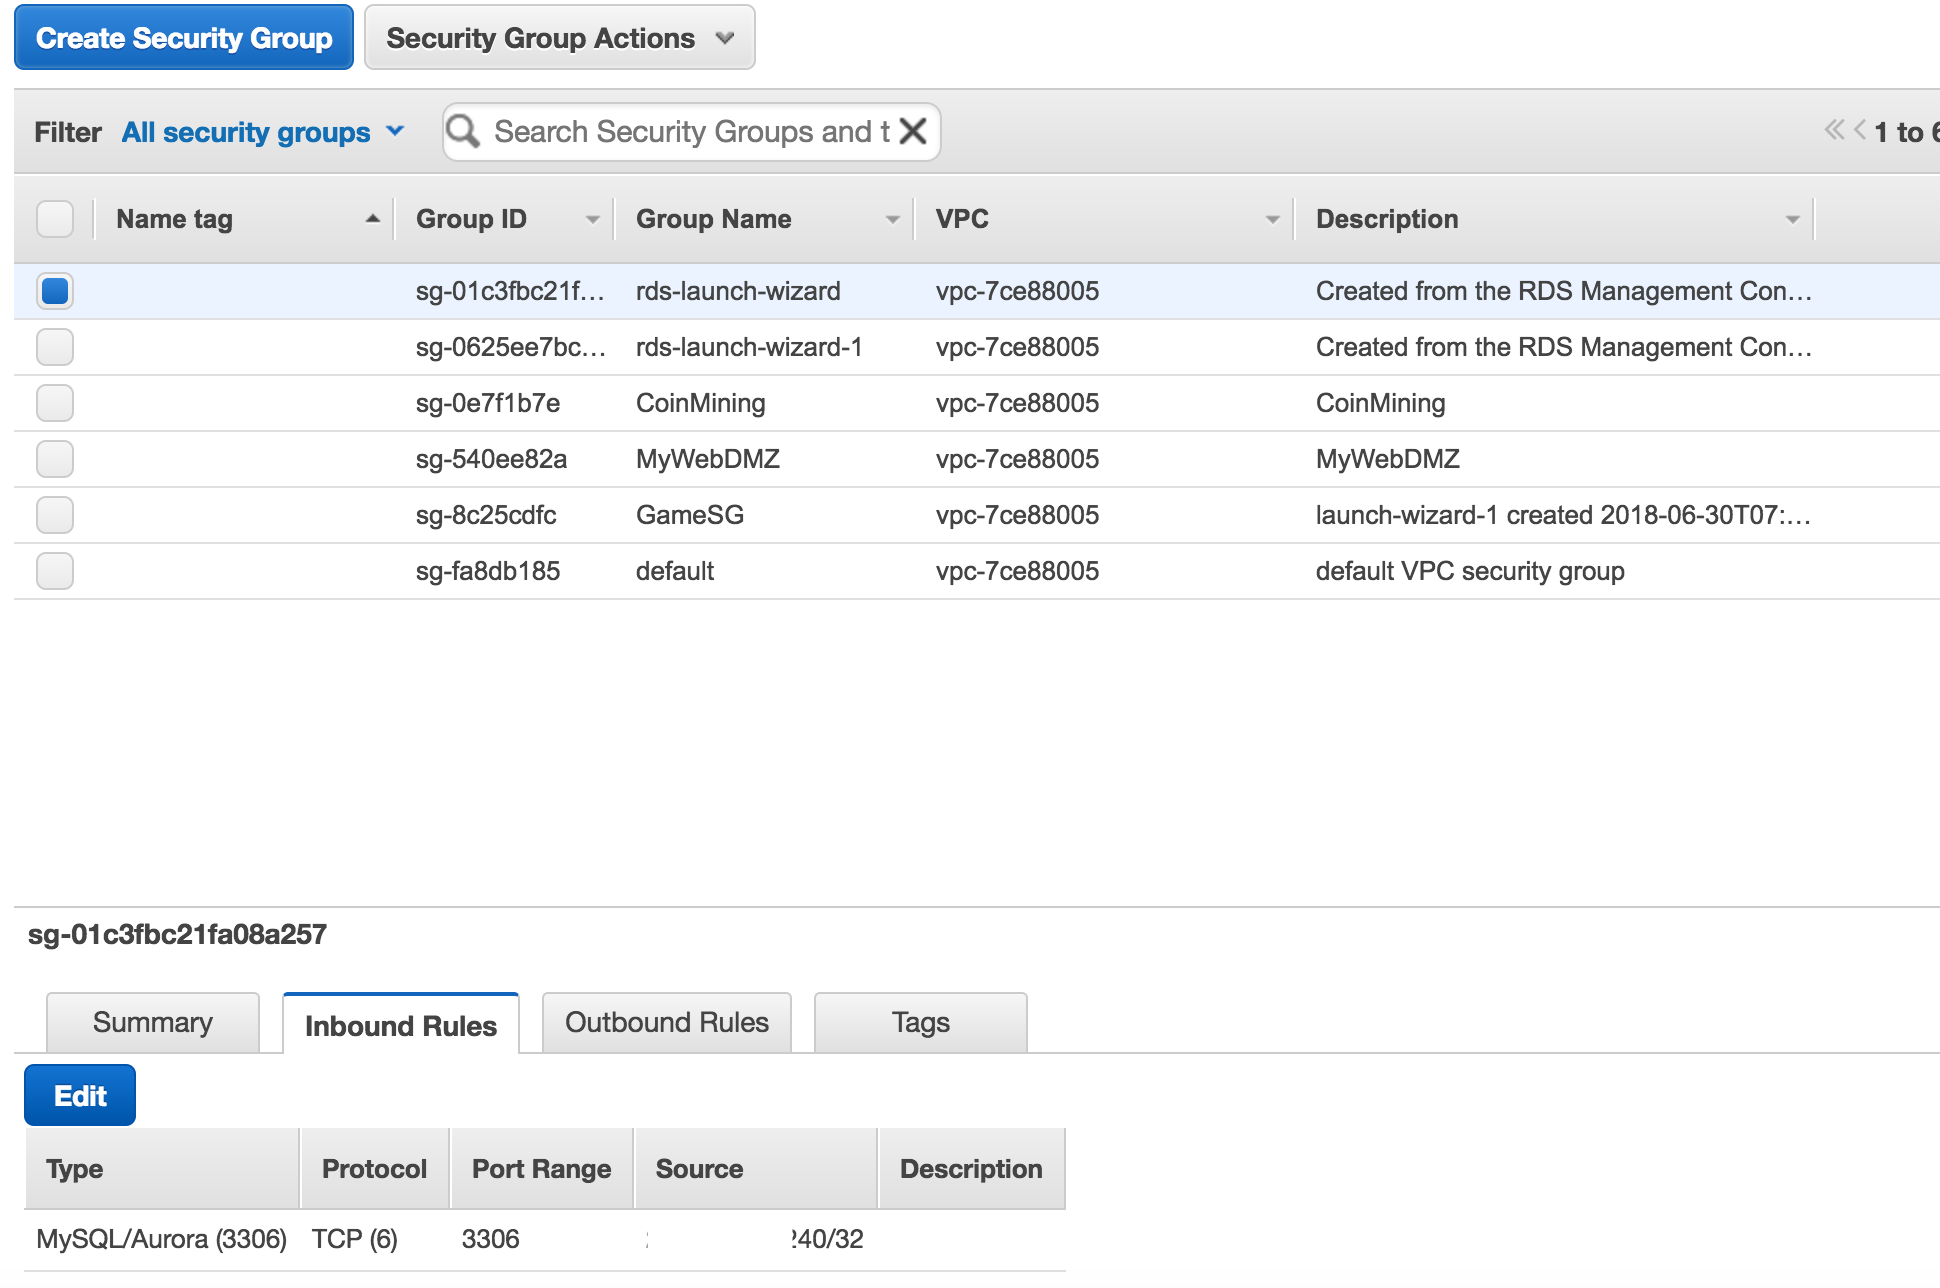The image size is (1940, 1288).
Task: Open Description column dropdown arrow
Action: tap(1792, 219)
